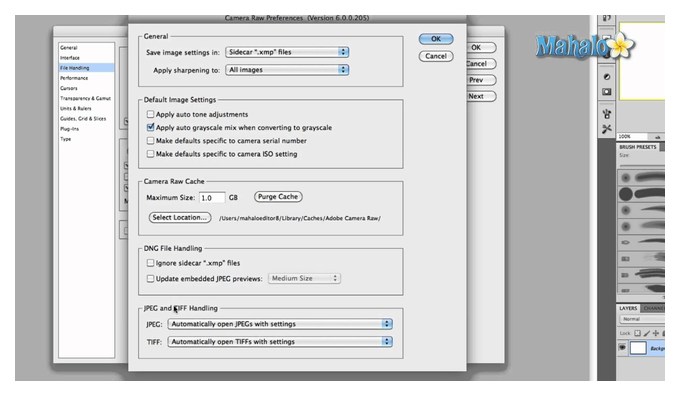Click the Maximum Size cache field
This screenshot has width=680, height=396.
(212, 197)
